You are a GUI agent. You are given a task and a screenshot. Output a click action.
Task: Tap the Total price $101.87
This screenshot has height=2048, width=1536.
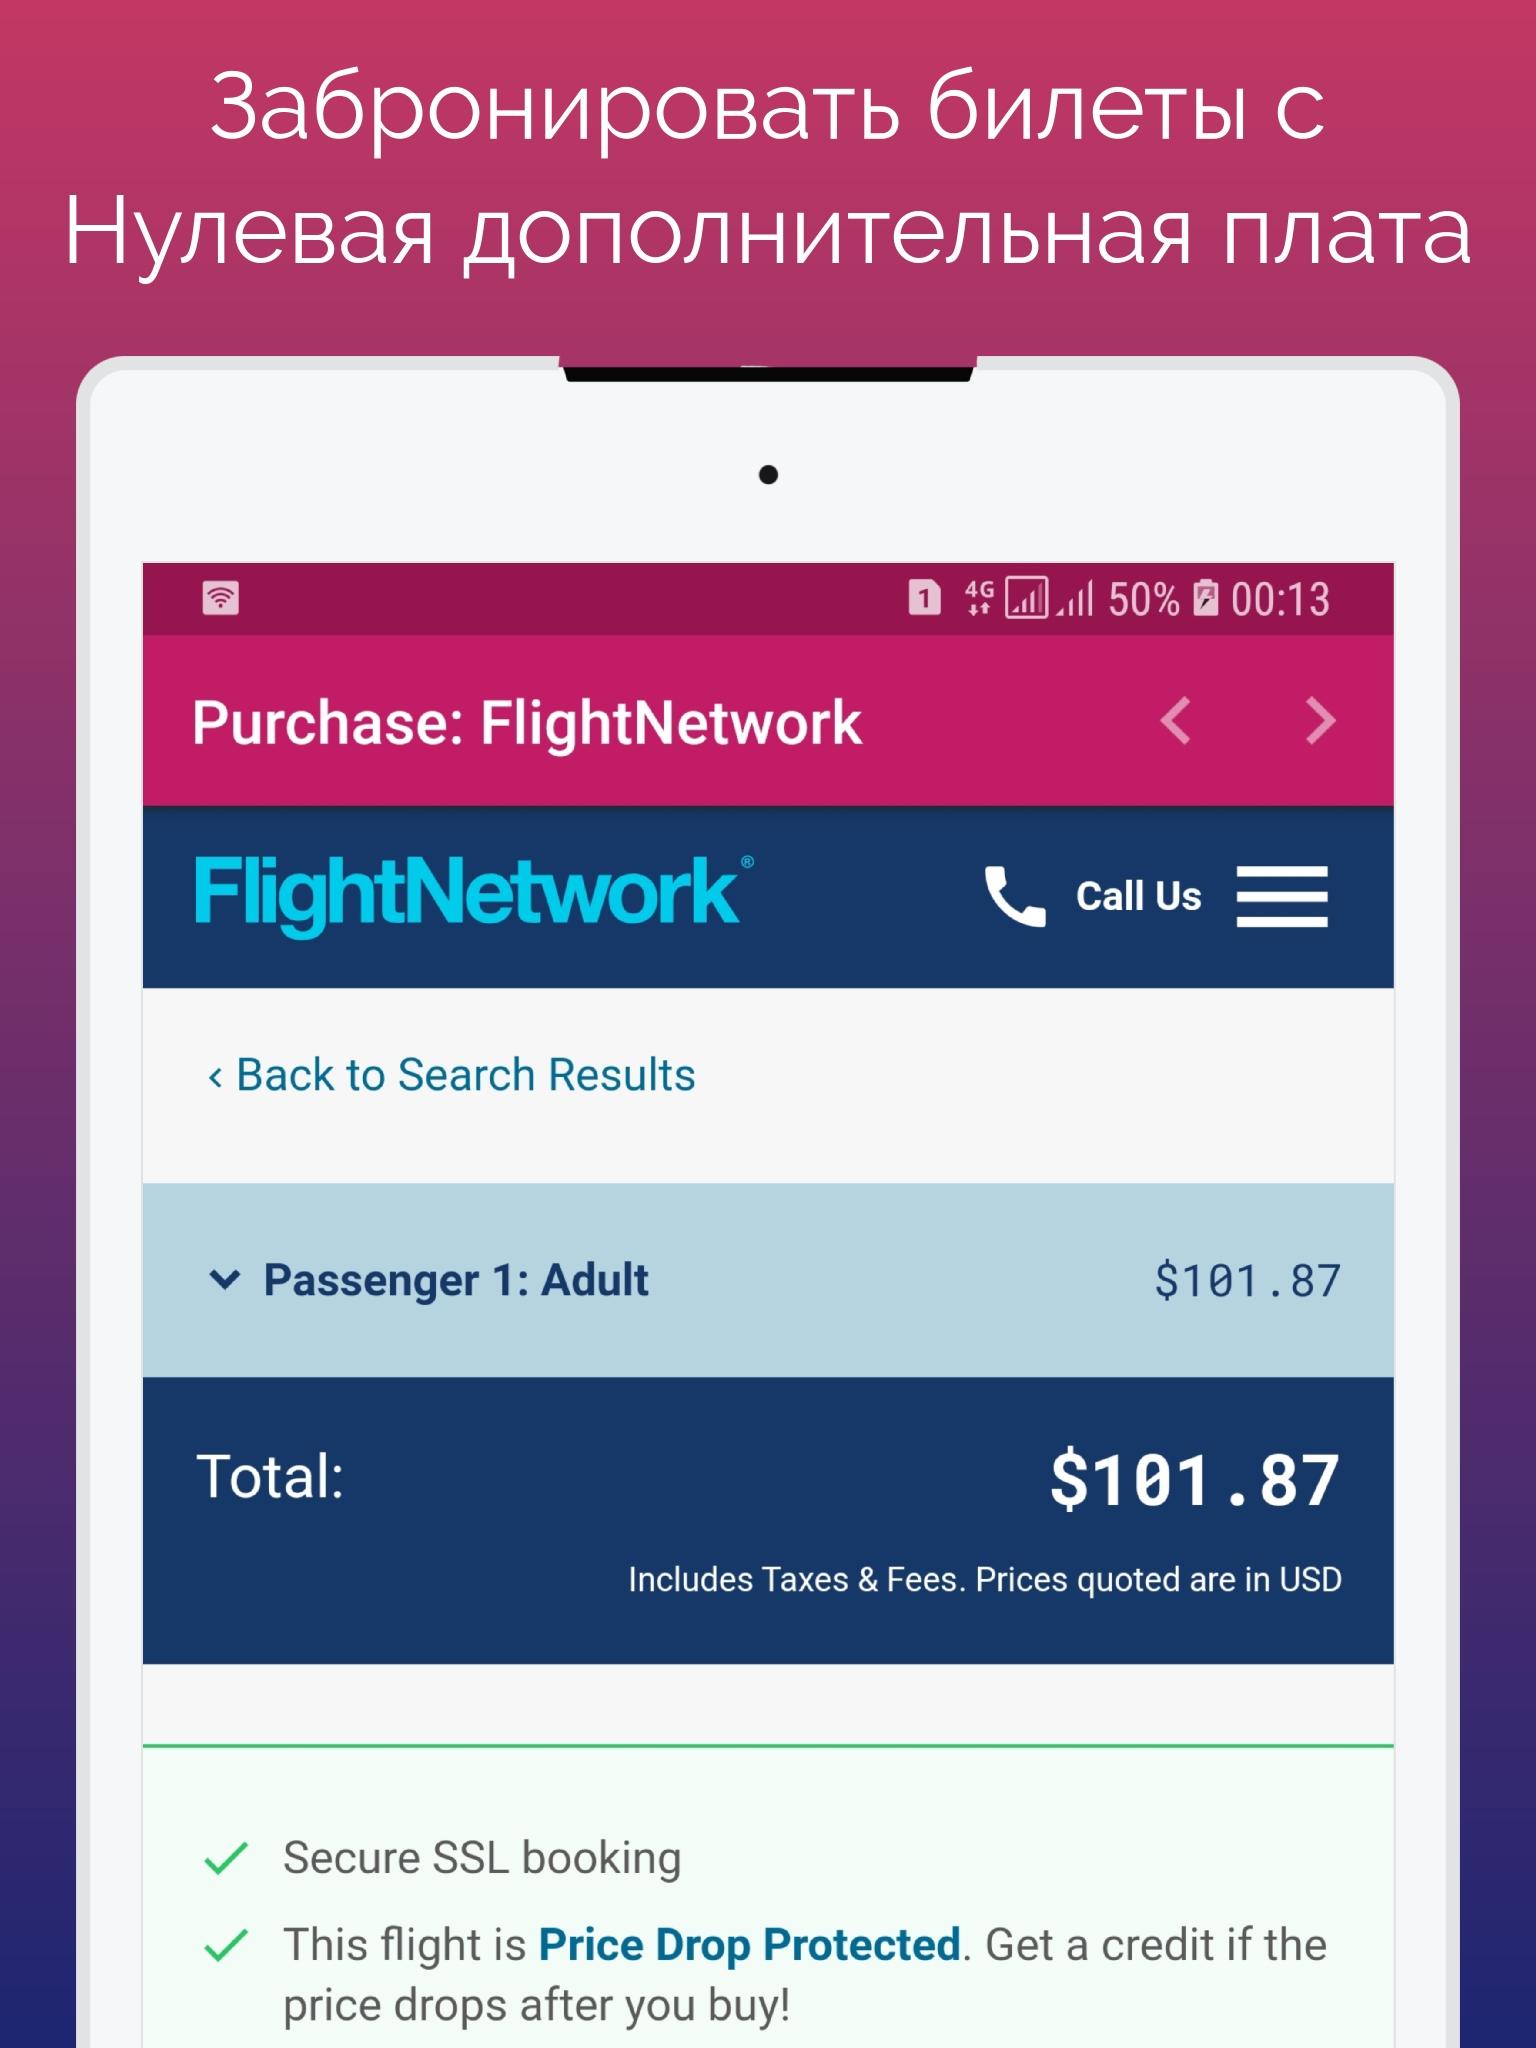(x=1194, y=1479)
